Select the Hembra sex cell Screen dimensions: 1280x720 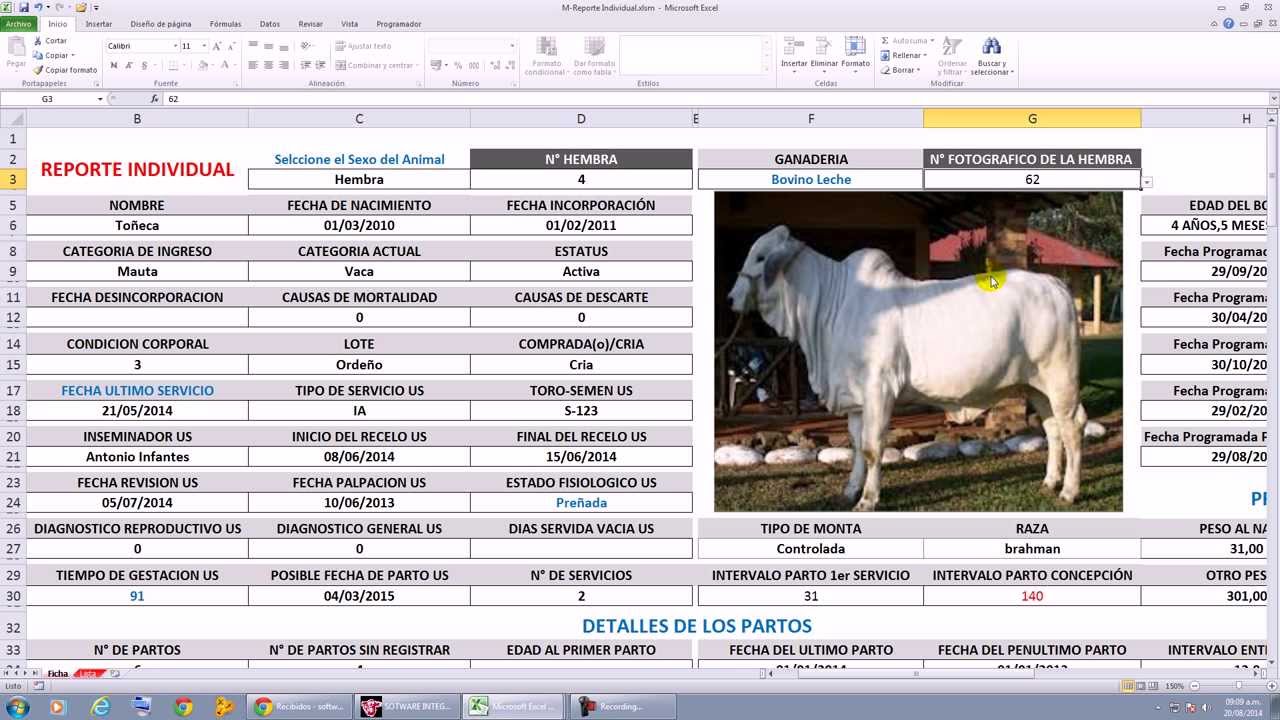[359, 180]
